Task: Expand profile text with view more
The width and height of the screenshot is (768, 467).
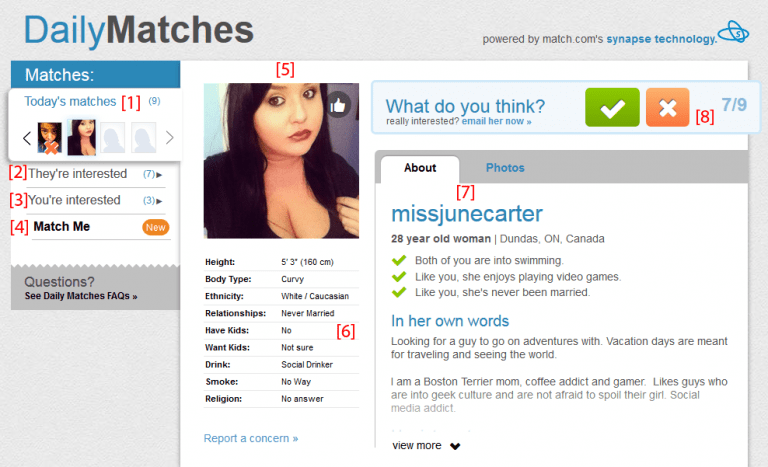Action: (426, 445)
